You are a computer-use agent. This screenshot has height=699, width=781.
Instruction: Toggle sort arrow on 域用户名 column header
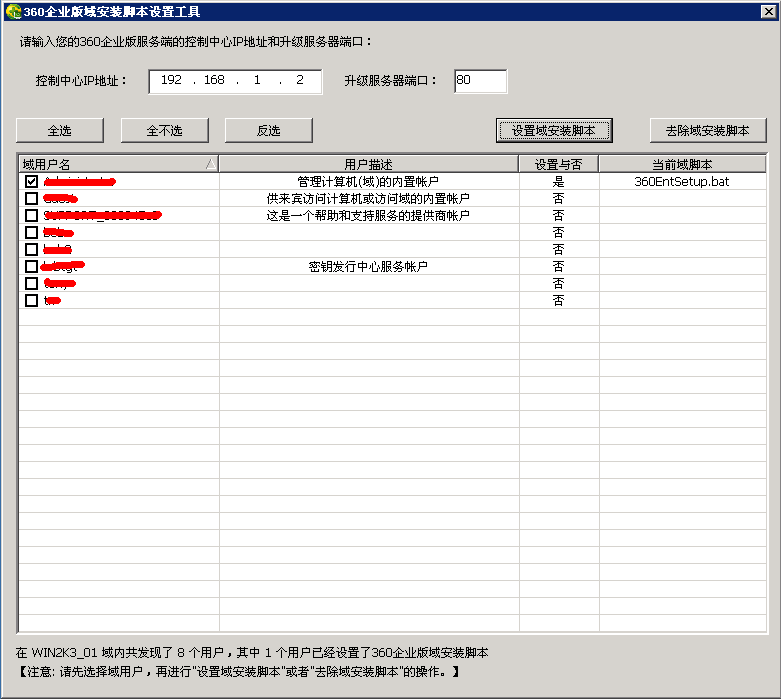point(208,164)
